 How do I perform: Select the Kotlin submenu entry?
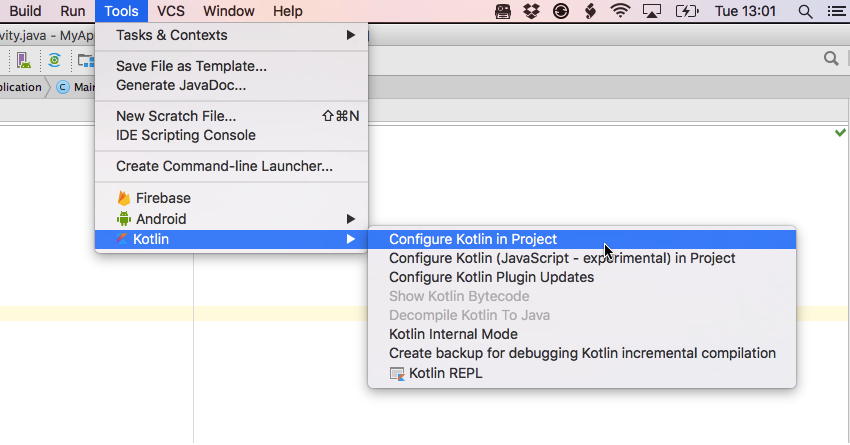pyautogui.click(x=230, y=239)
